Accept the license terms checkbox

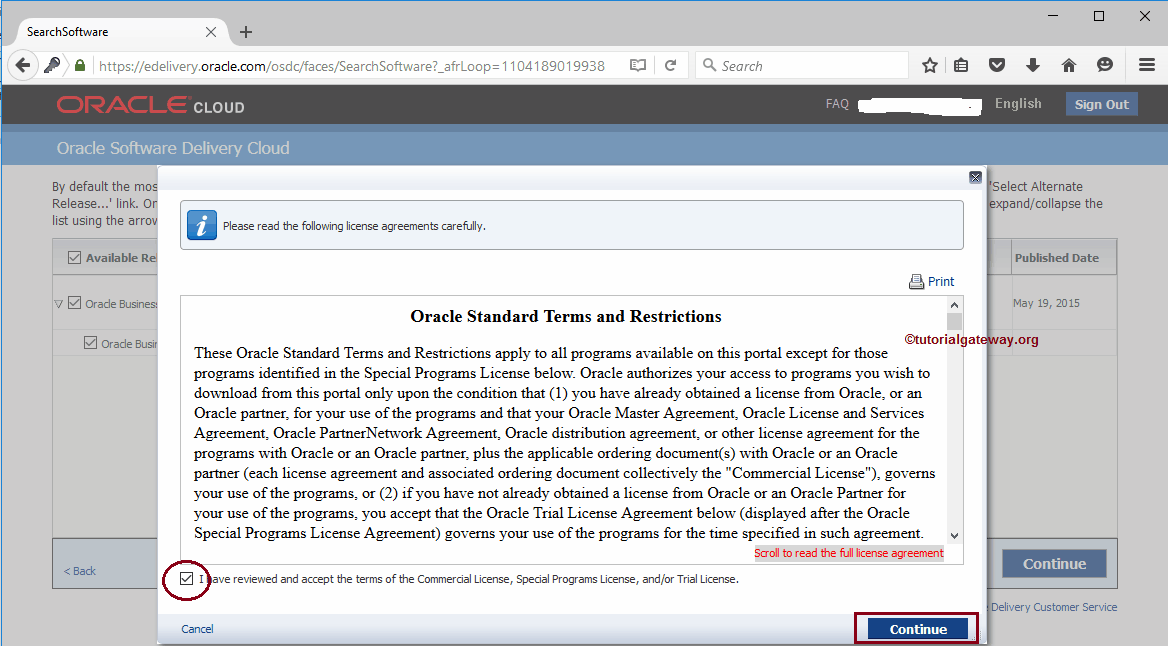click(x=186, y=578)
